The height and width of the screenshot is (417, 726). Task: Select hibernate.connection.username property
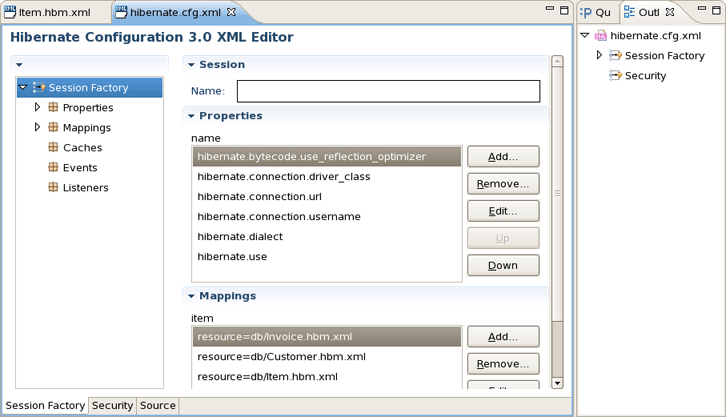pos(327,216)
